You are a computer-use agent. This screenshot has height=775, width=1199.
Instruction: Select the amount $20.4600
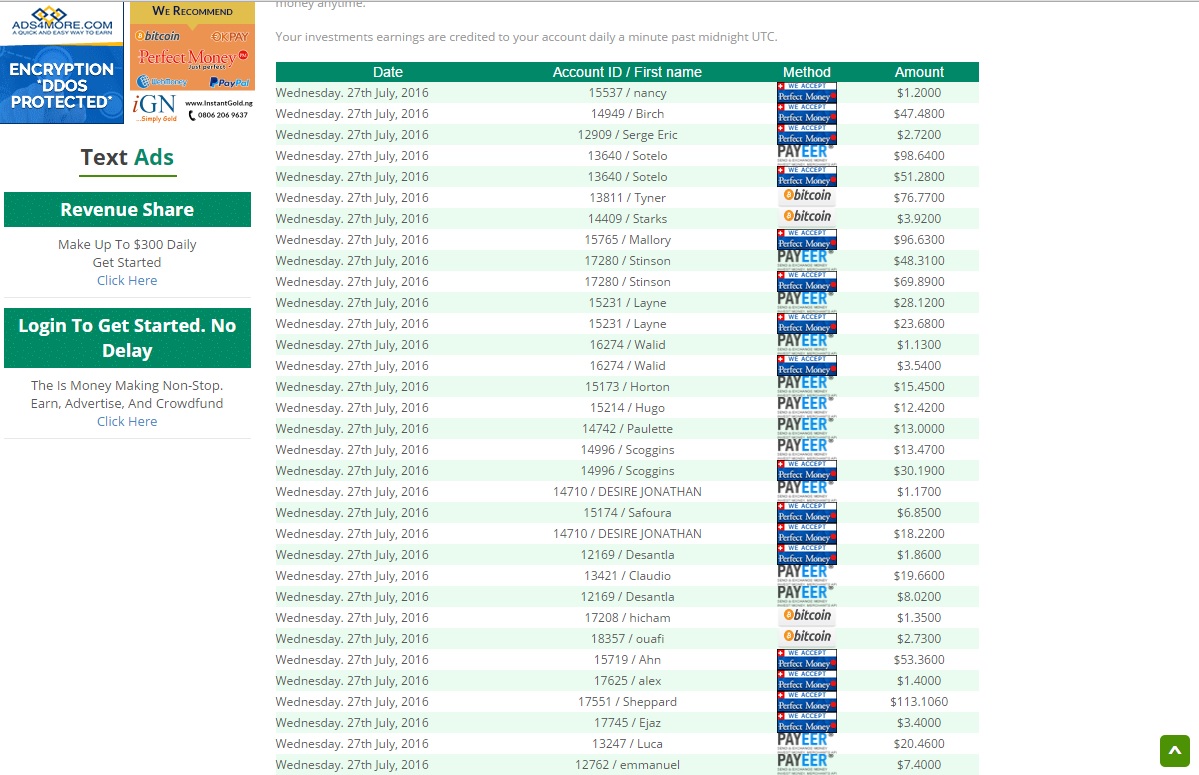(919, 744)
